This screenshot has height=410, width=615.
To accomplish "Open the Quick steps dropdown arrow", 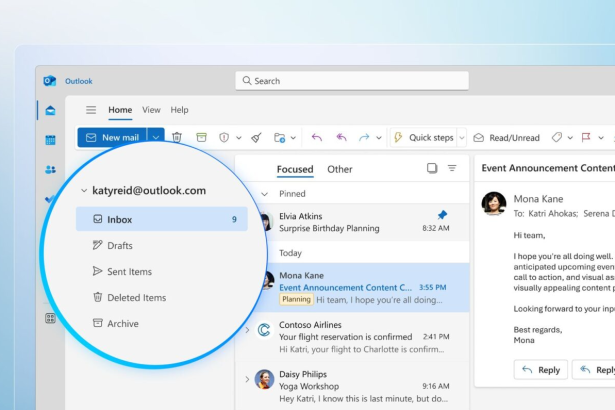I will click(x=462, y=138).
